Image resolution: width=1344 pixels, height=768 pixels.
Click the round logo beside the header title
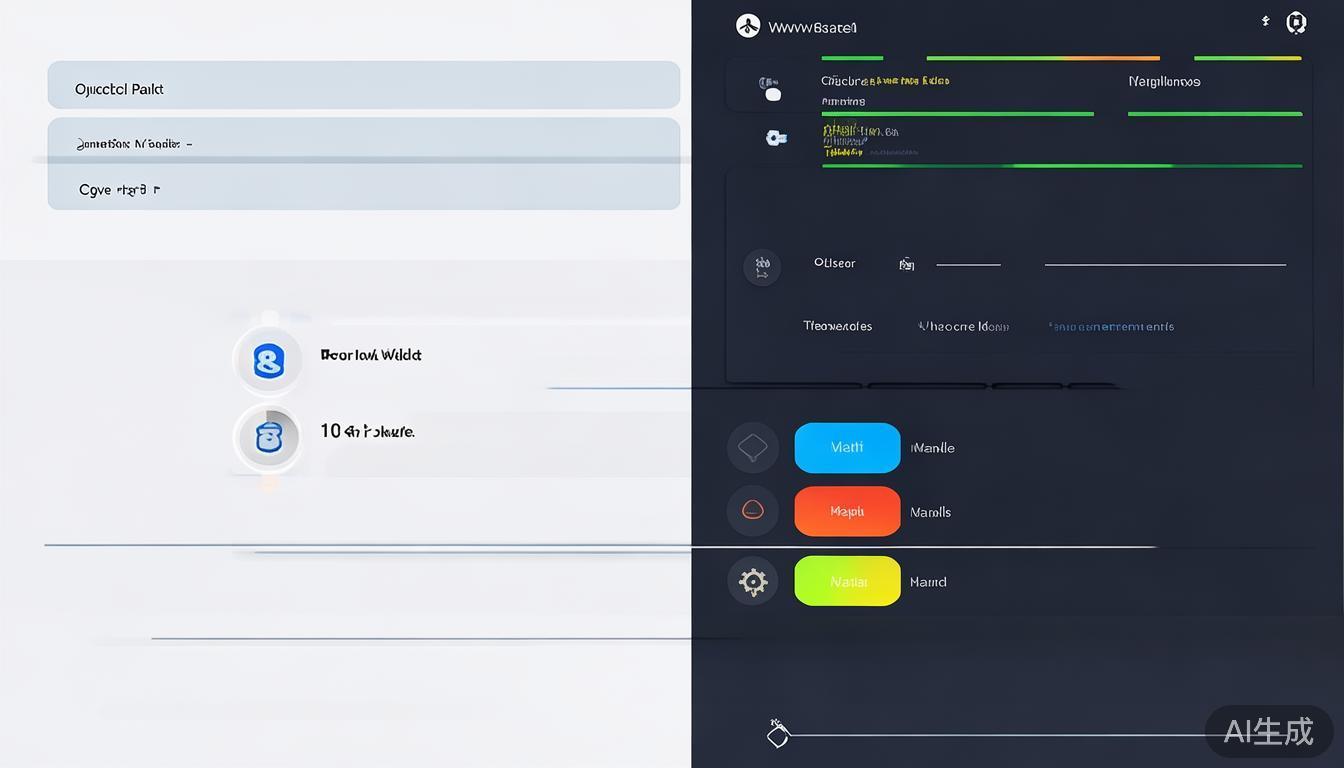pyautogui.click(x=748, y=26)
